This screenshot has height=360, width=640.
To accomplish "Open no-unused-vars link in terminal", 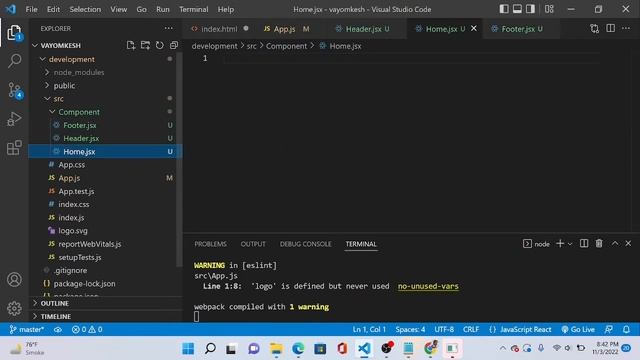I will [428, 286].
